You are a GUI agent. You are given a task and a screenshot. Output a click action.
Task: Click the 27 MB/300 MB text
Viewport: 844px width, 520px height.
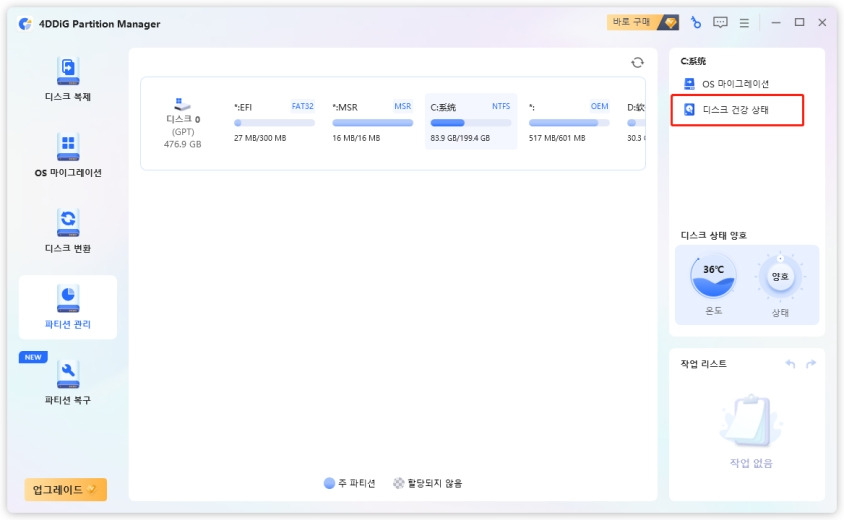click(260, 138)
